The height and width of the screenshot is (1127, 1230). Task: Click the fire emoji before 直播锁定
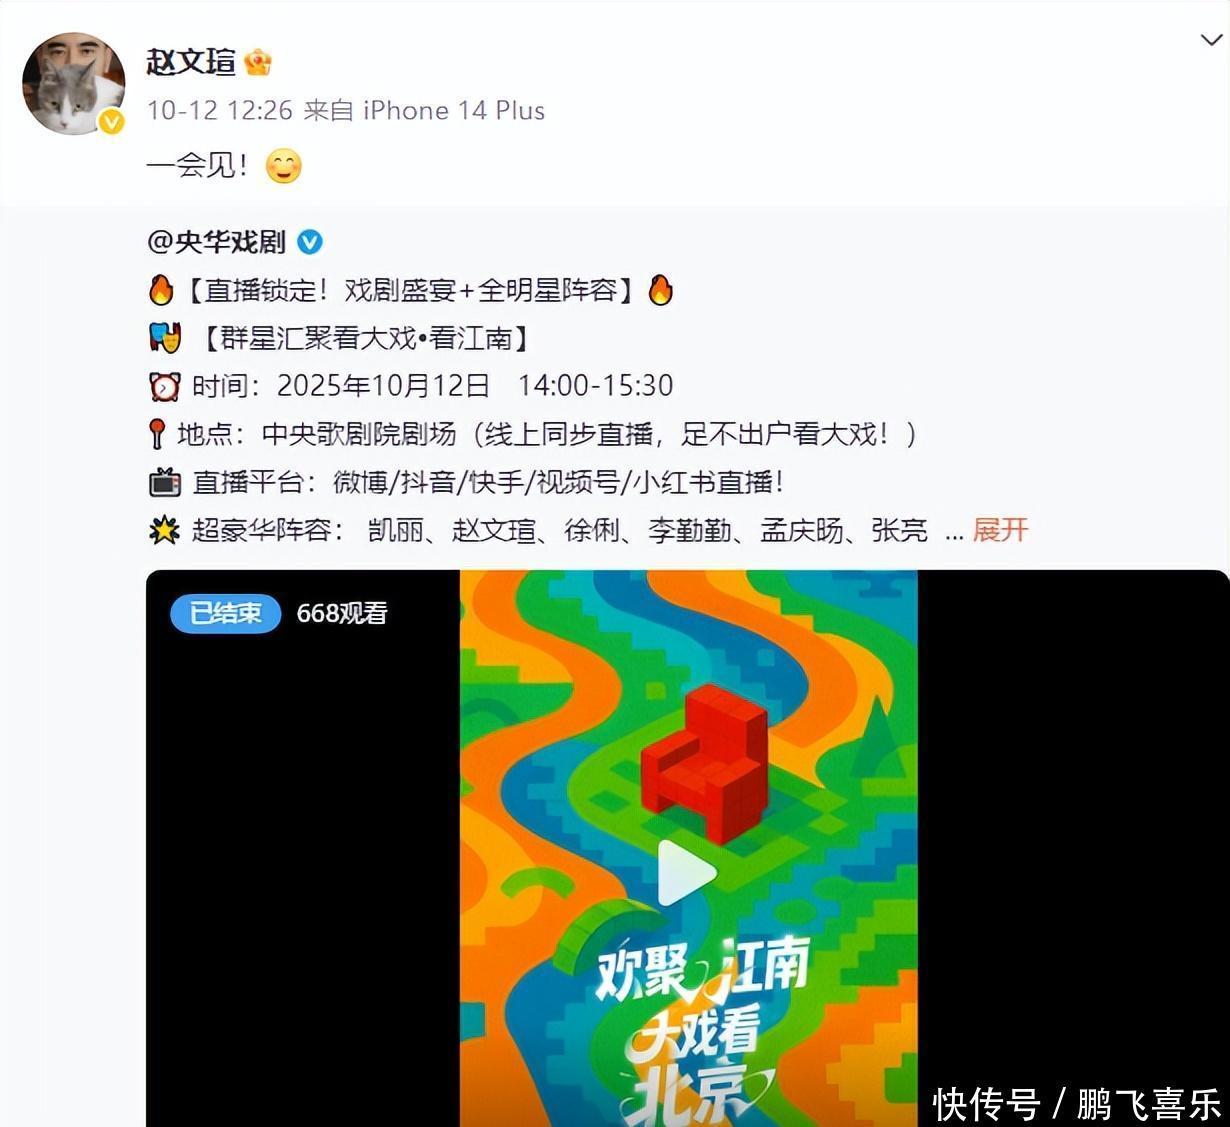tap(161, 290)
